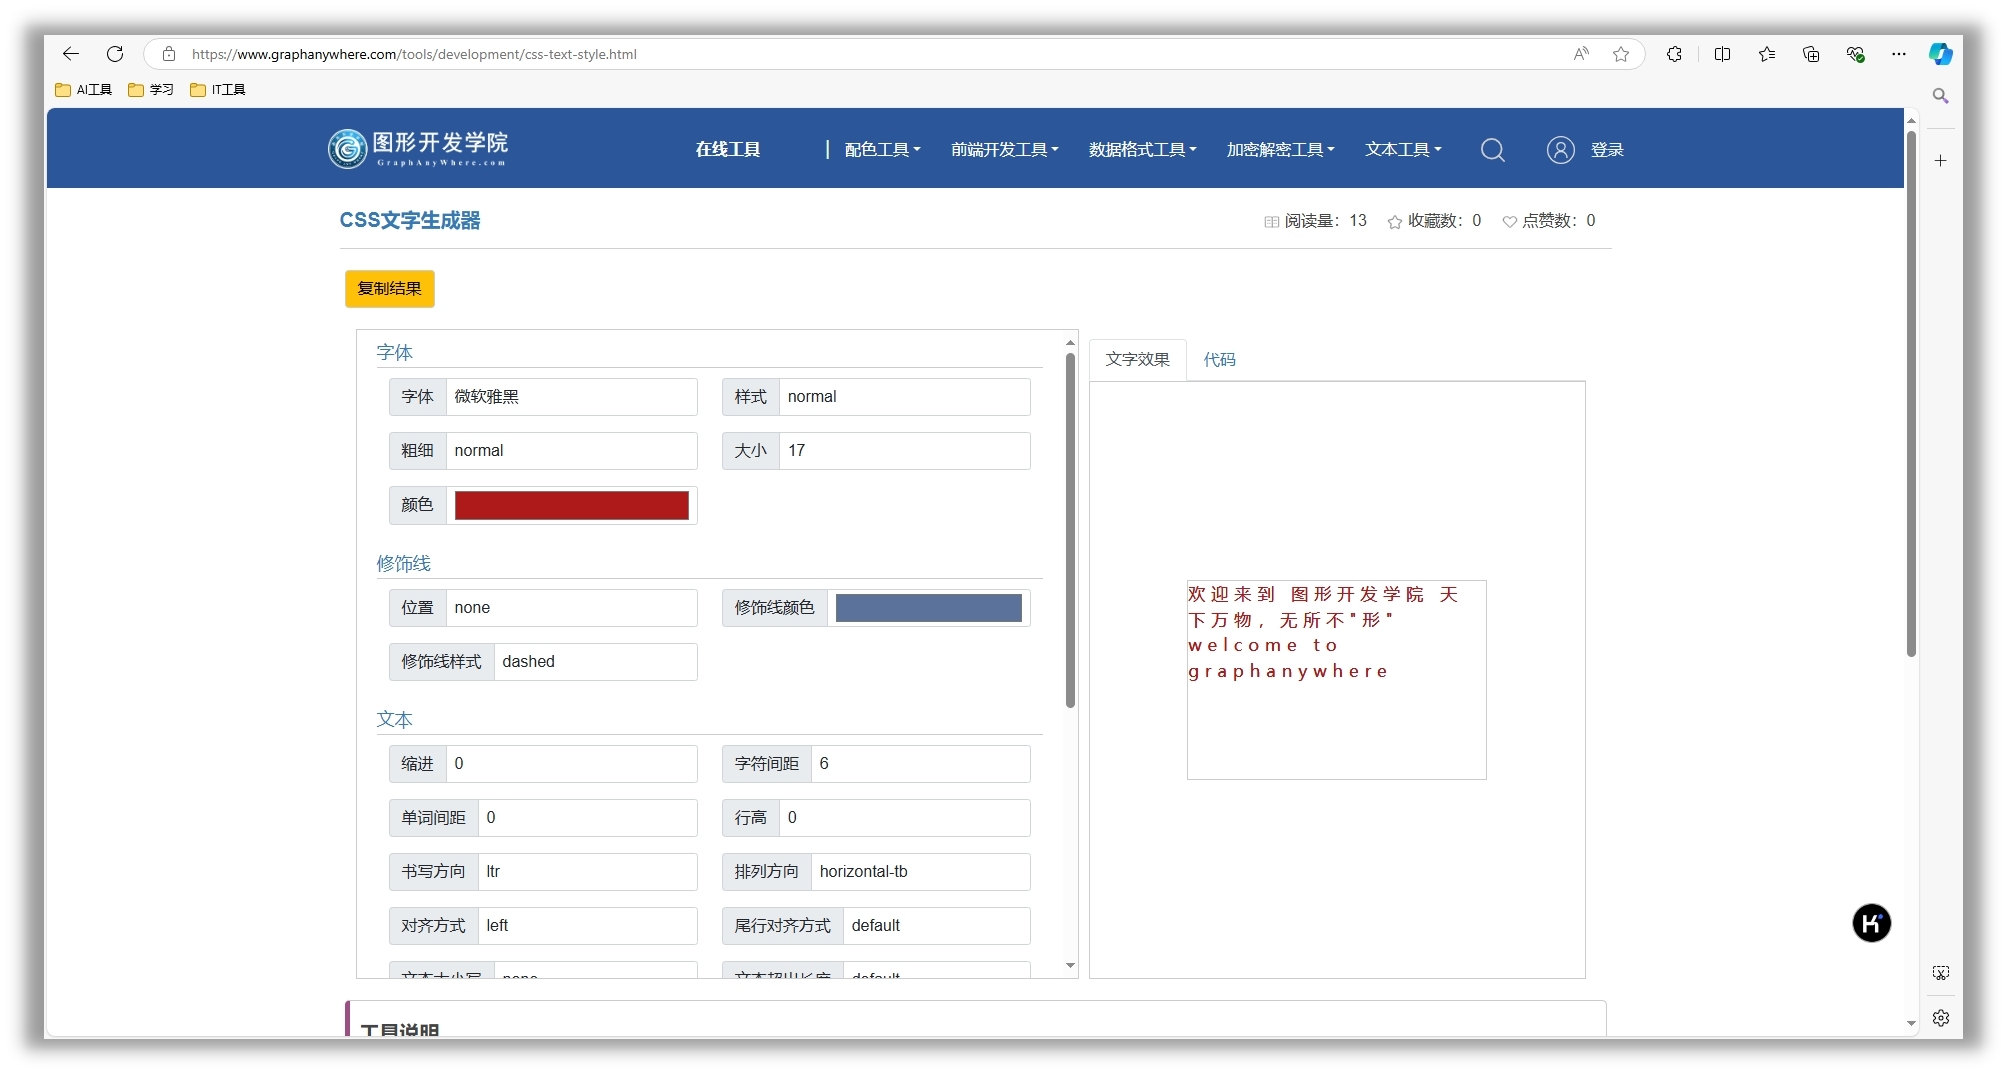The width and height of the screenshot is (2010, 1074).
Task: Click 登录 login link
Action: tap(1607, 150)
